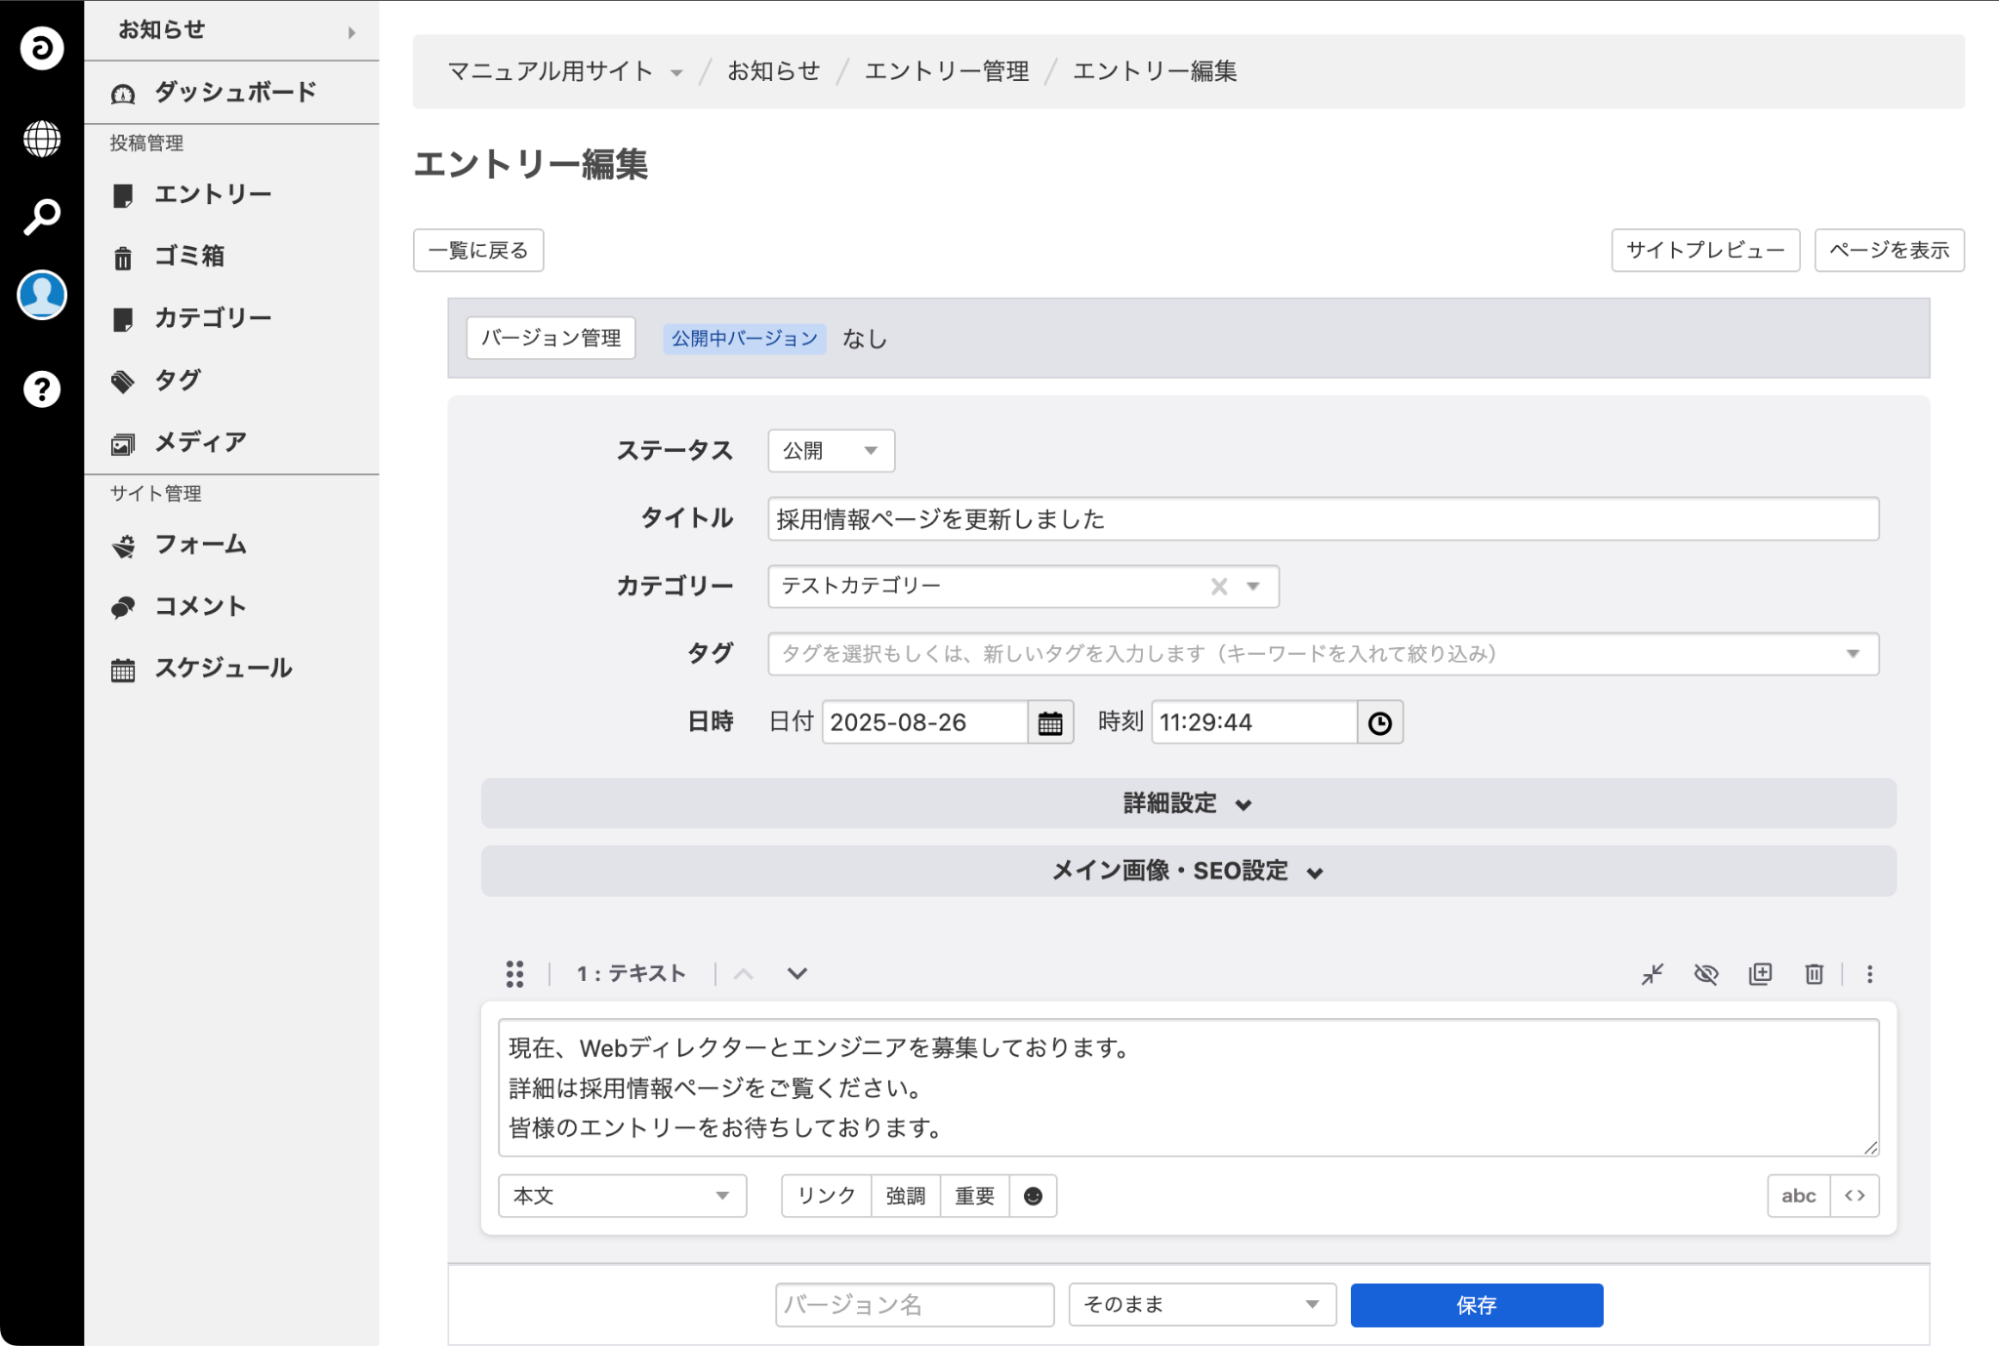The height and width of the screenshot is (1347, 1999).
Task: Click into the タイトル input field
Action: pos(1322,519)
